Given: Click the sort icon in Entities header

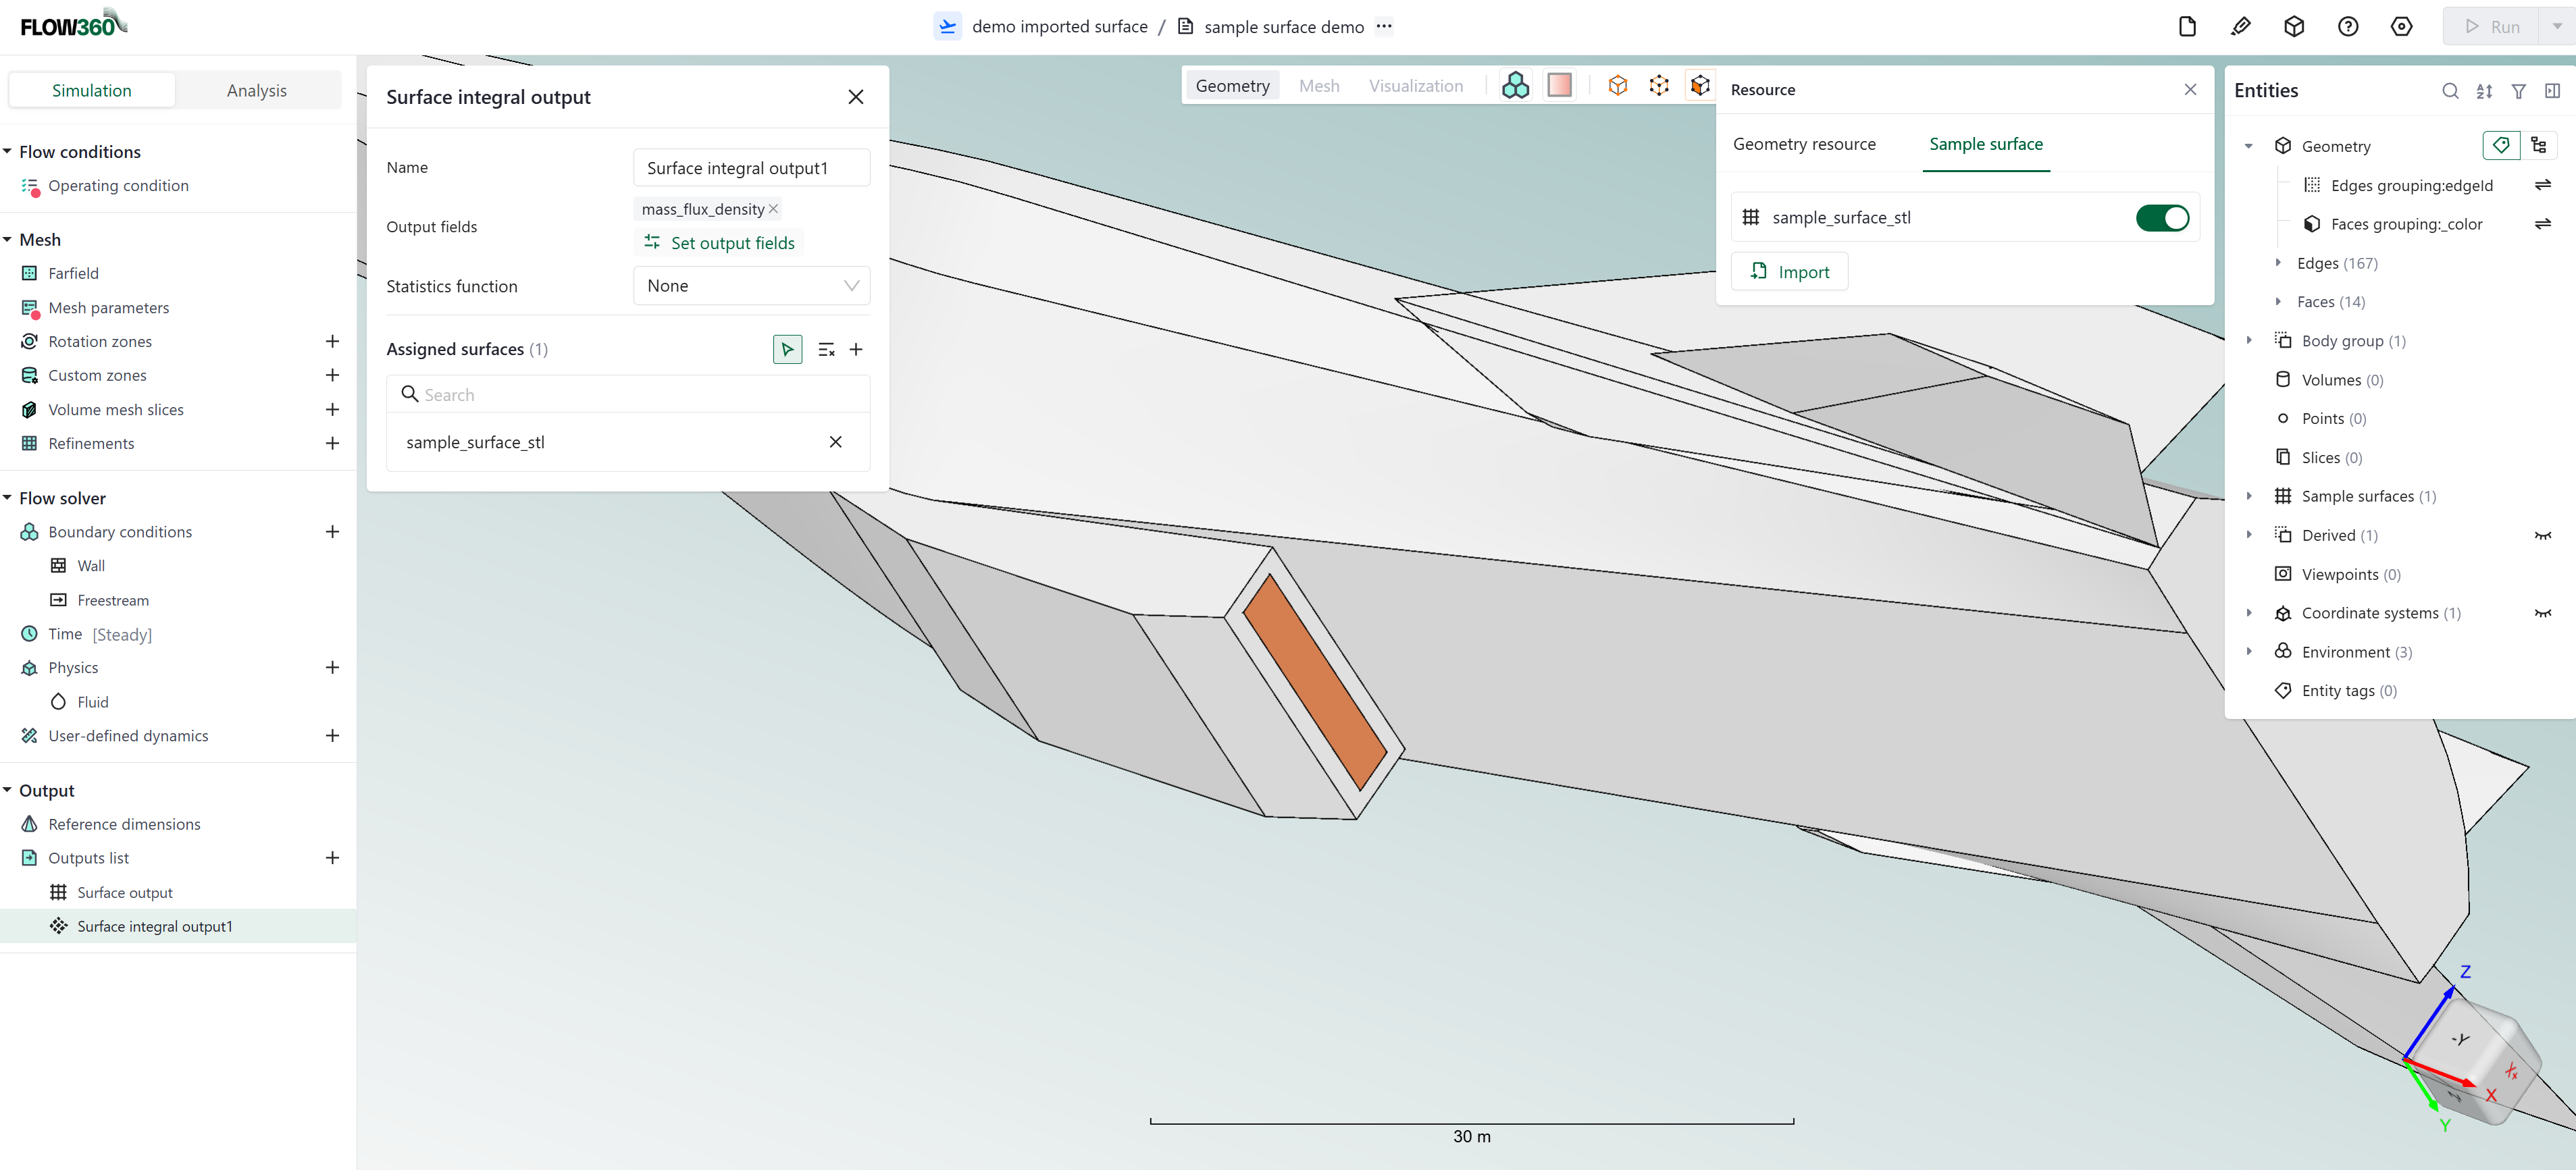Looking at the screenshot, I should point(2485,91).
